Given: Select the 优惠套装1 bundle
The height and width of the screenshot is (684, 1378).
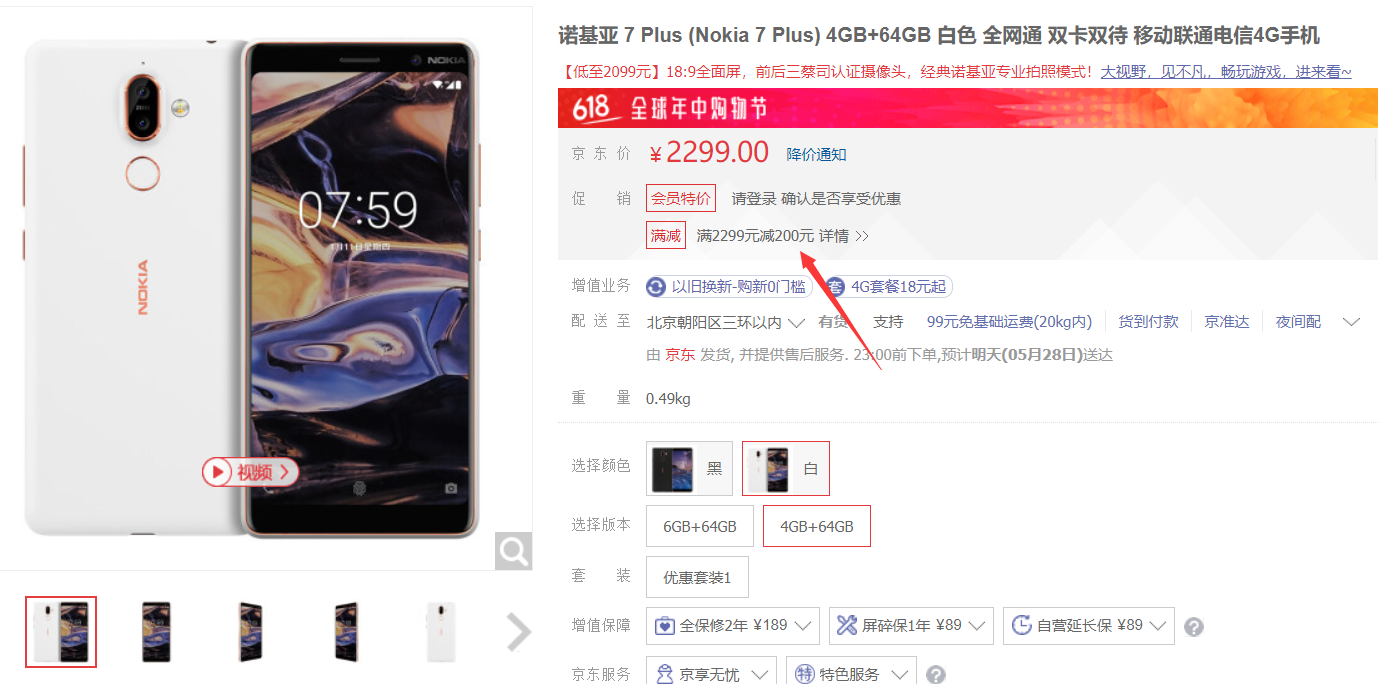Looking at the screenshot, I should (697, 577).
